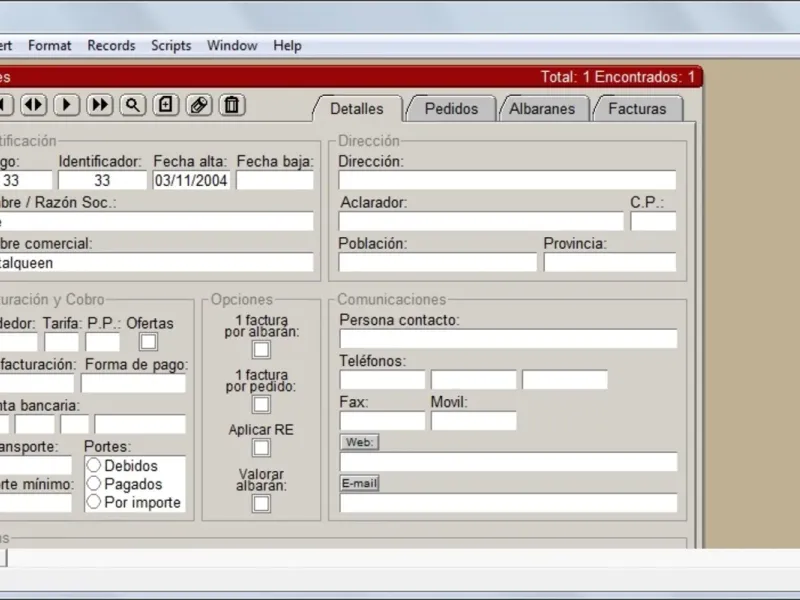Viewport: 800px width, 600px height.
Task: Click the left-right arrows navigation icon
Action: [34, 105]
